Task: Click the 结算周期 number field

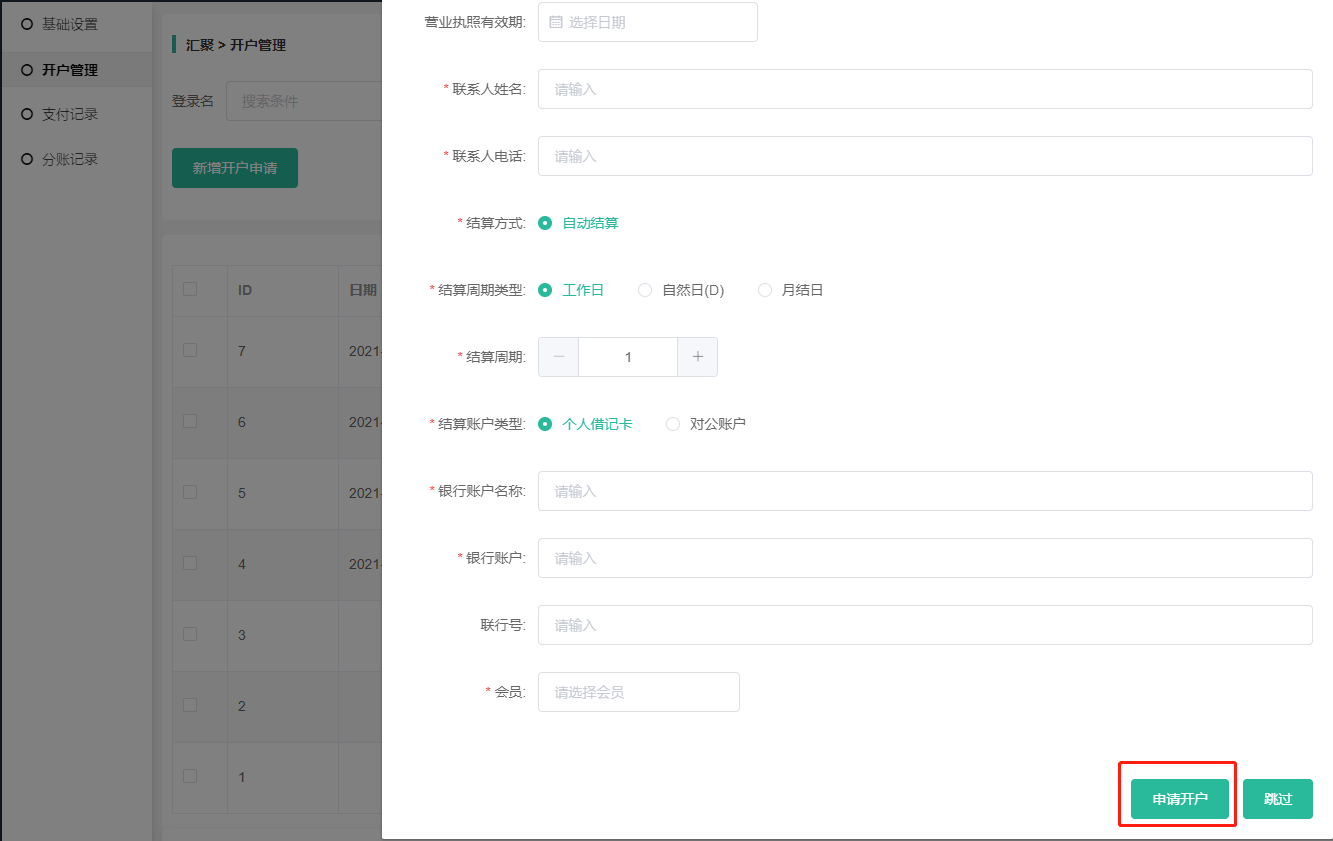Action: pyautogui.click(x=628, y=357)
